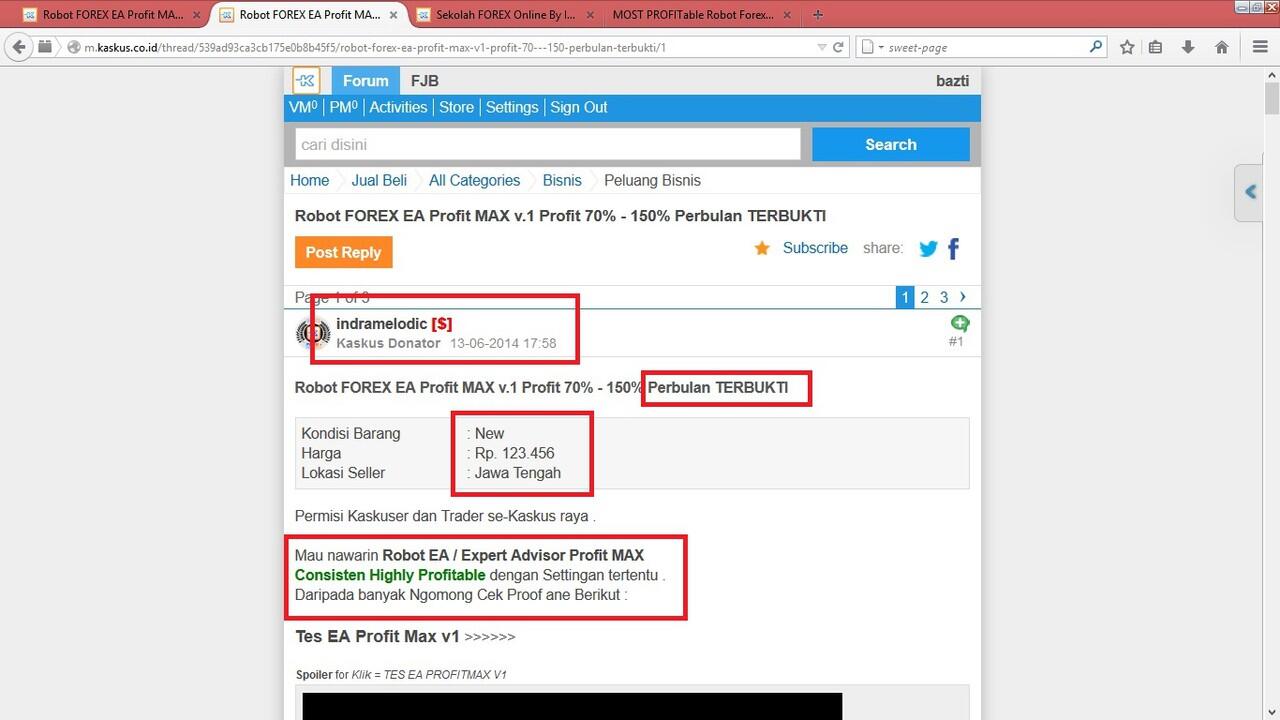This screenshot has height=720, width=1280.
Task: Close the first Robot FOREX tab
Action: 197,15
